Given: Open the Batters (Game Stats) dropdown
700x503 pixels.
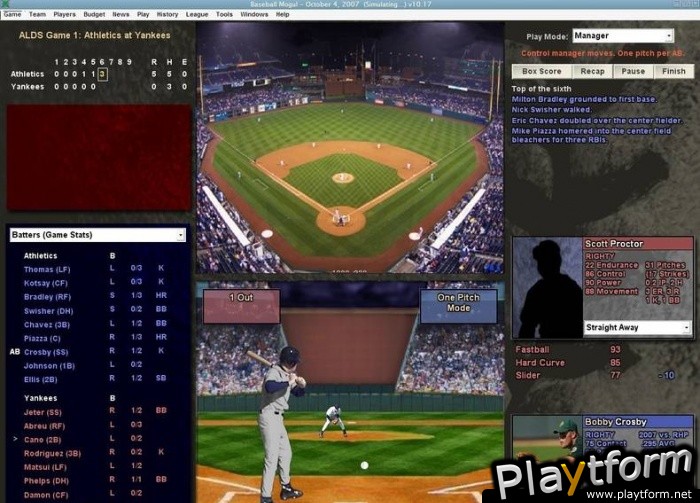Looking at the screenshot, I should click(x=97, y=235).
